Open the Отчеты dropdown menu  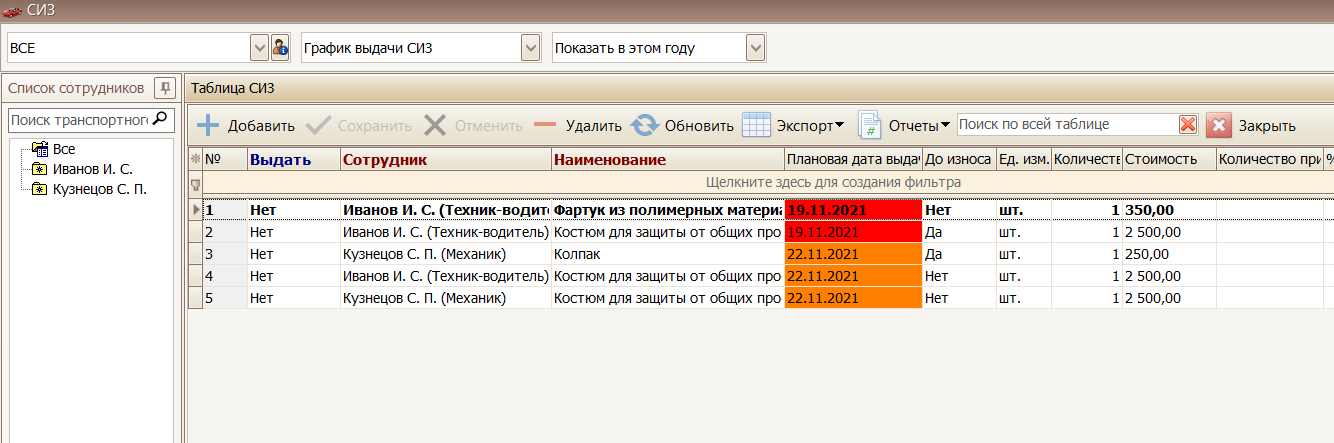click(x=904, y=126)
